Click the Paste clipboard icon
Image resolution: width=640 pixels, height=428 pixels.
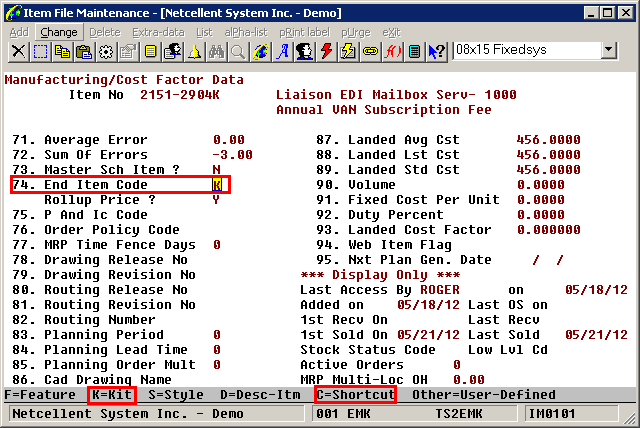84,52
